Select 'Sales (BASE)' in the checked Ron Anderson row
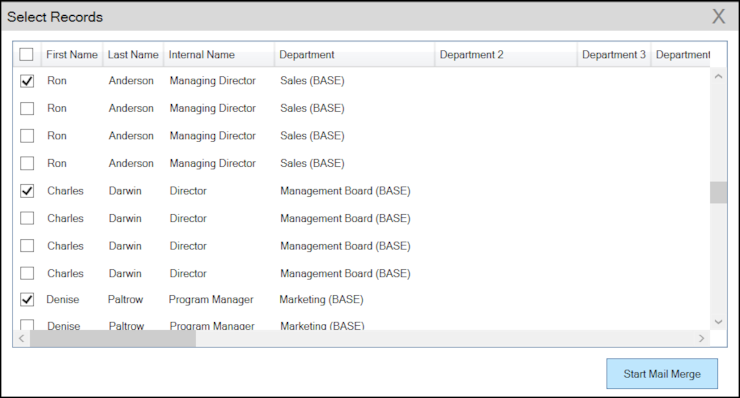Screen dimensions: 740x398 312,81
